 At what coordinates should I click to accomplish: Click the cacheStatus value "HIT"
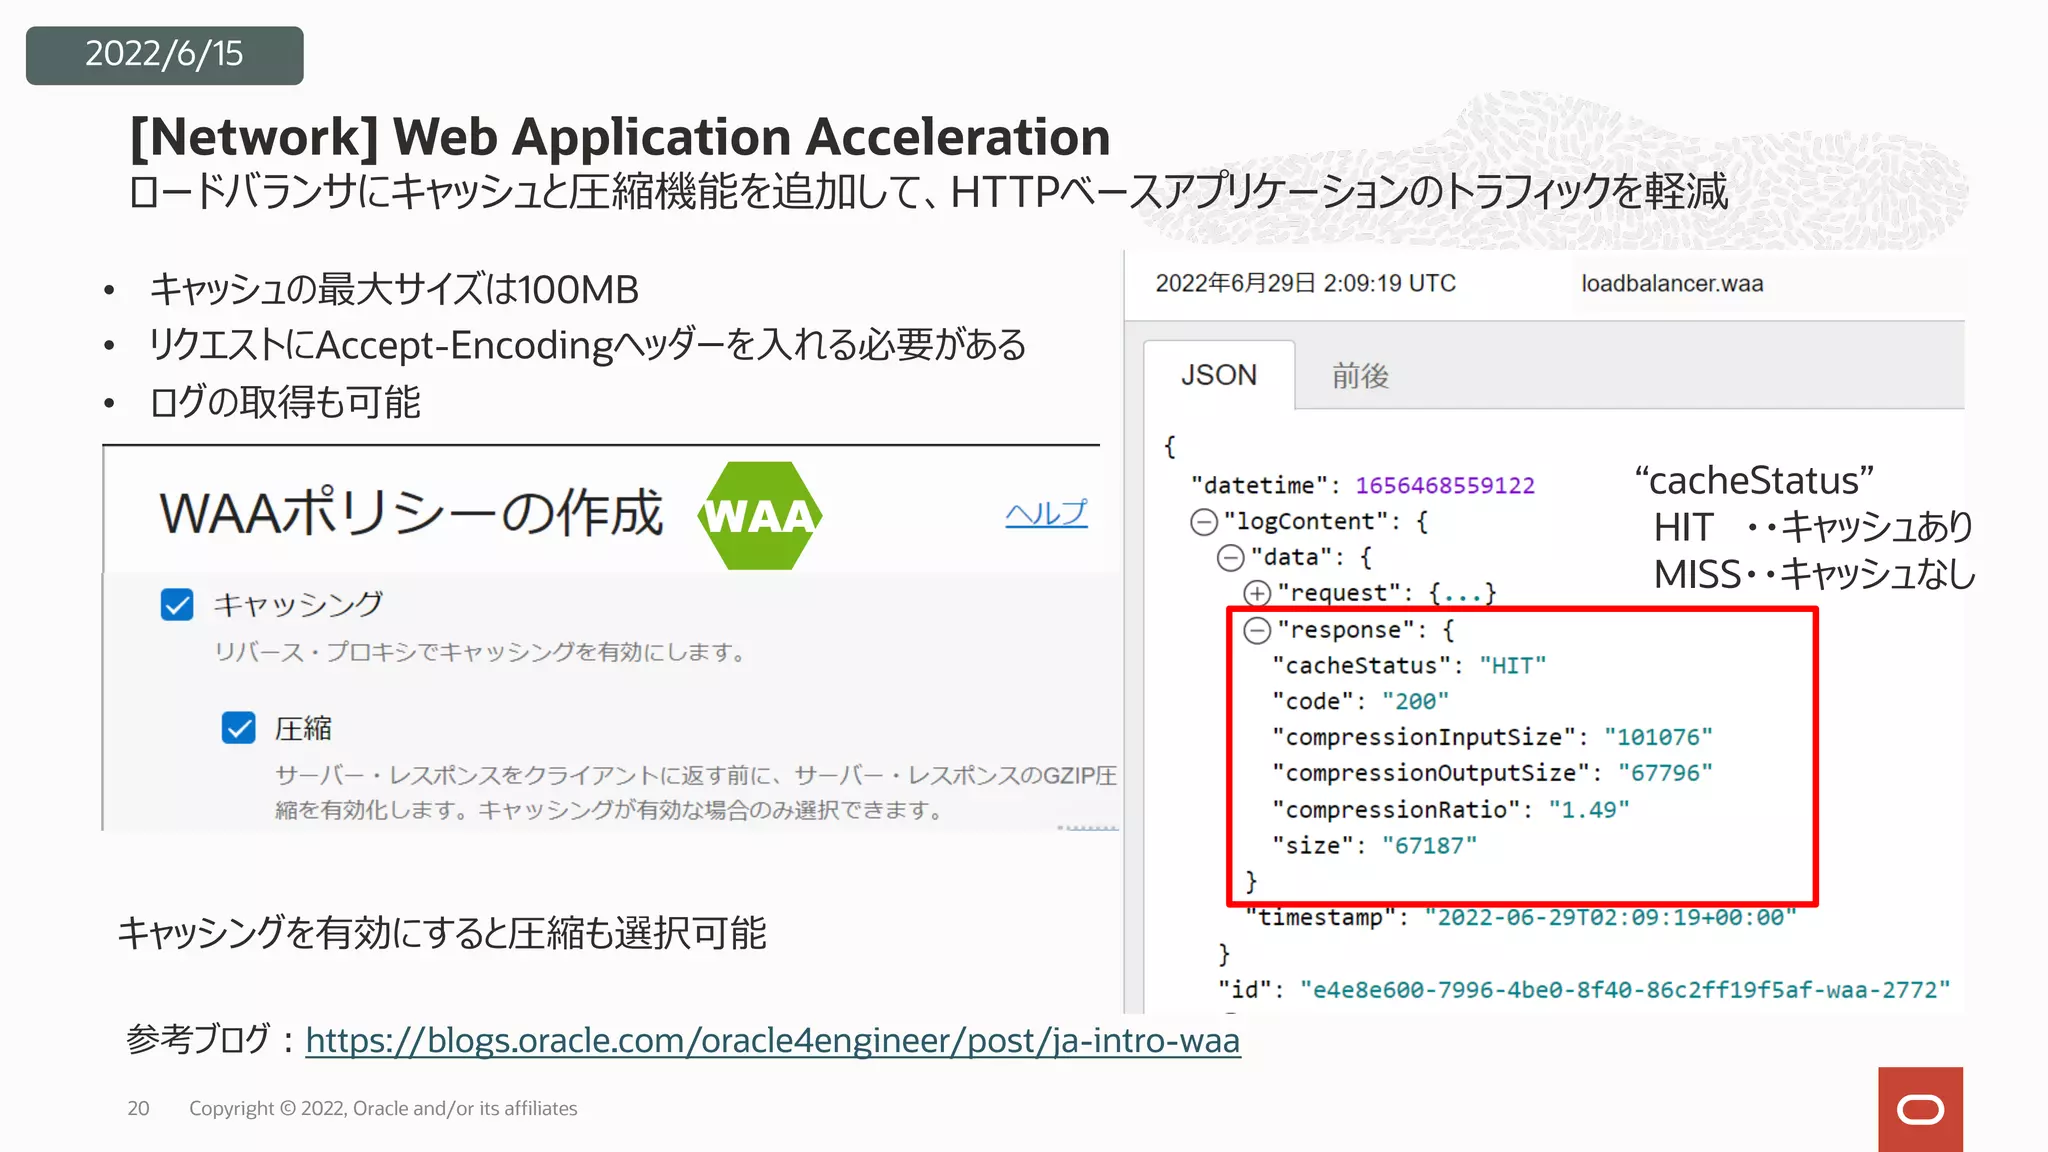(x=1513, y=666)
